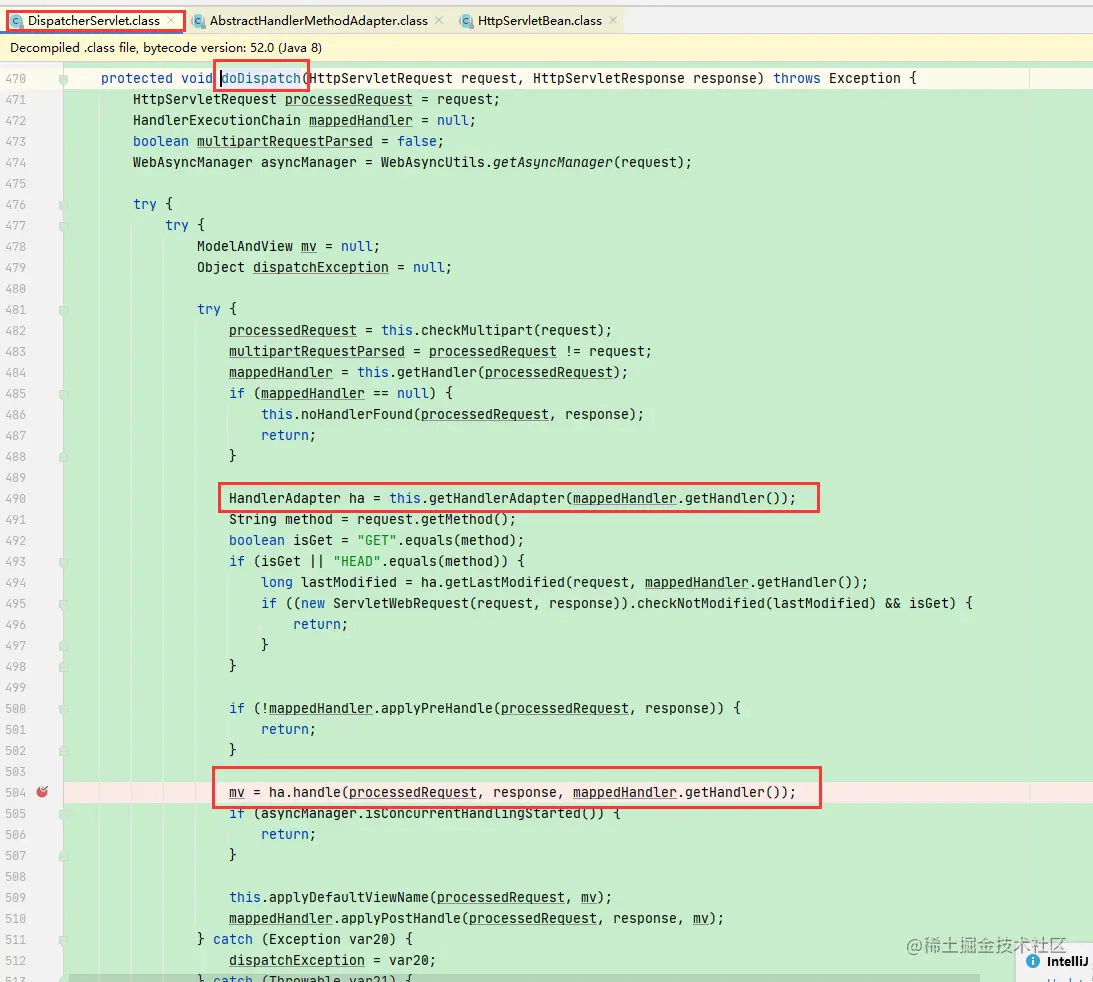Click gutter line number 484
The height and width of the screenshot is (982, 1093).
click(15, 373)
